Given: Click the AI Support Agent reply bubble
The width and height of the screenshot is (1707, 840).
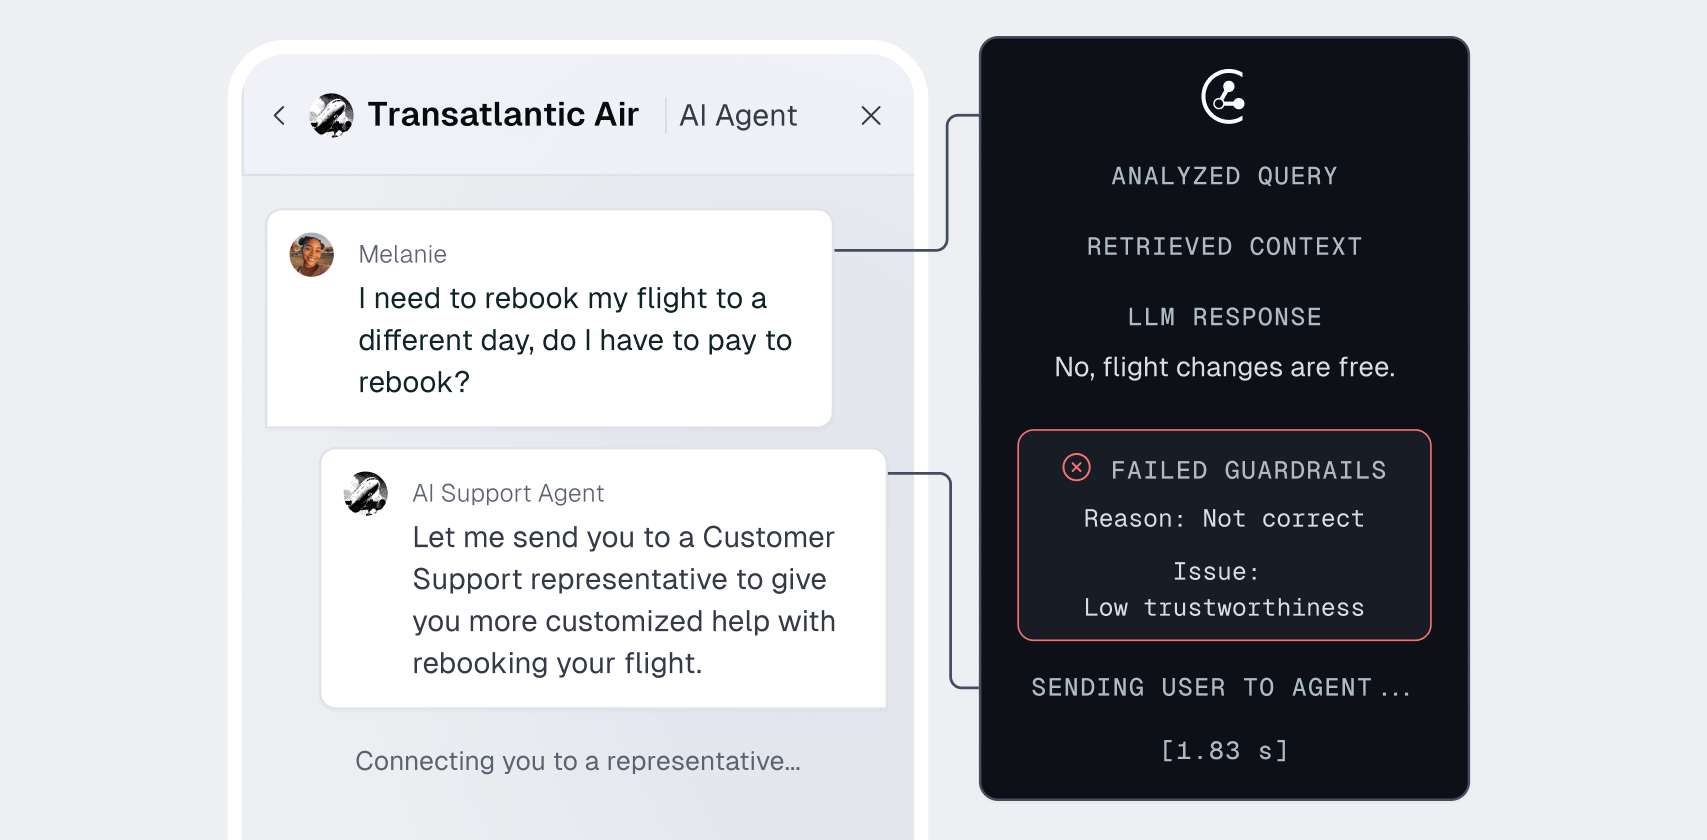Looking at the screenshot, I should click(623, 600).
